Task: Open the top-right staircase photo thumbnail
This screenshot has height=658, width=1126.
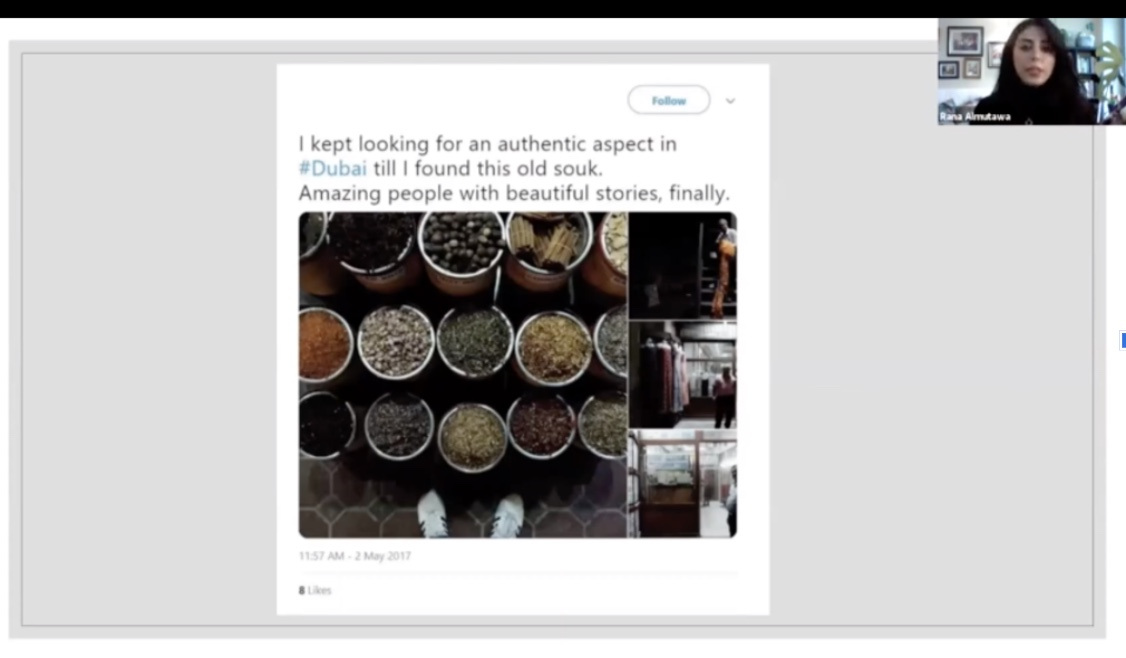Action: click(683, 265)
